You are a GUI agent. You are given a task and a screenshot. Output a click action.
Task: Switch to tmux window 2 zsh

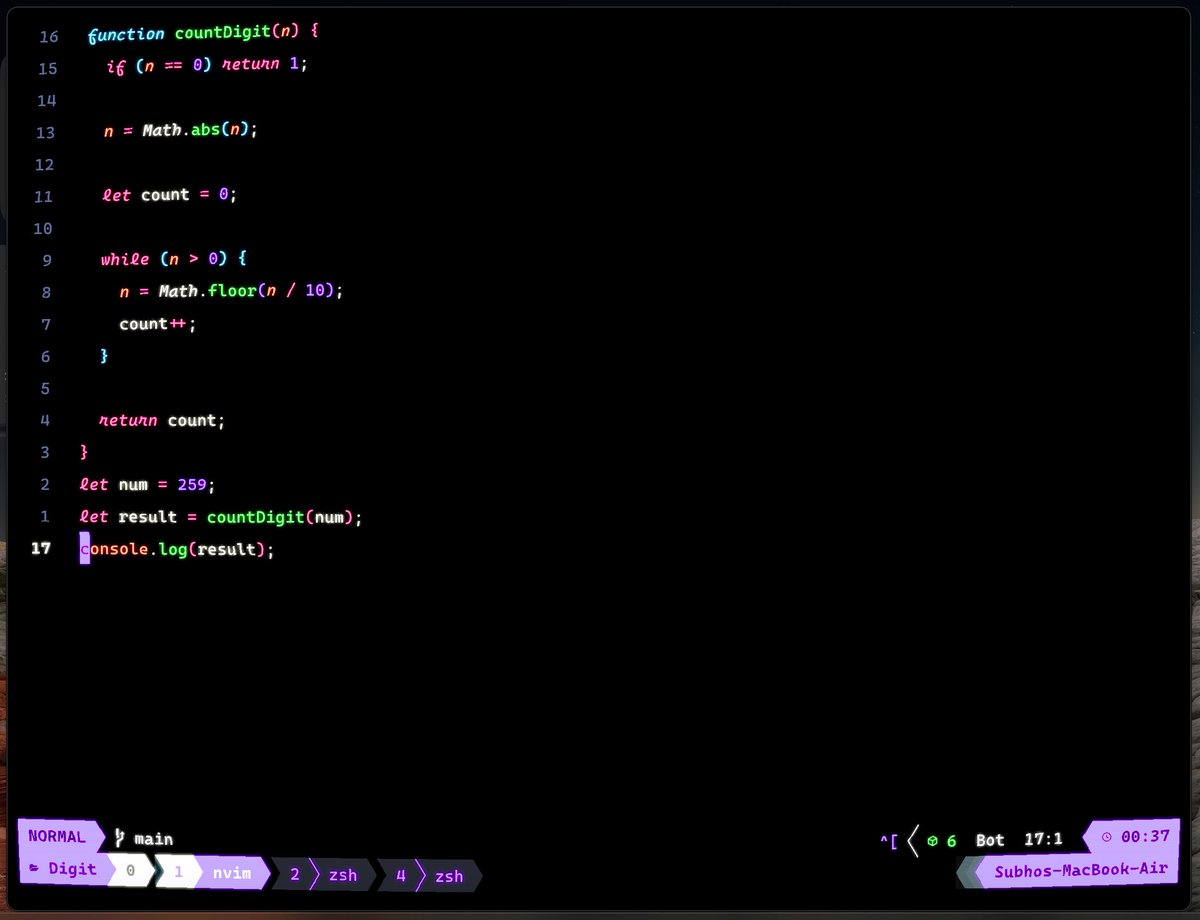(324, 874)
